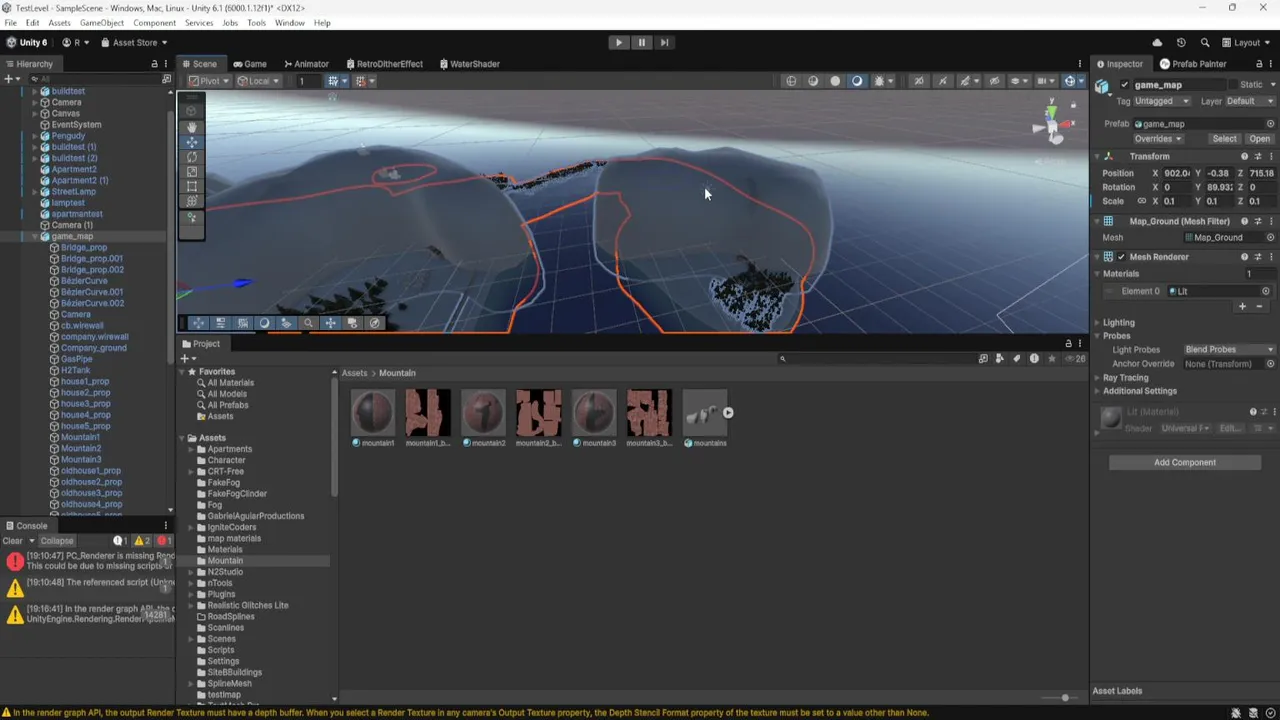Toggle the 2D view mode icon
Image resolution: width=1280 pixels, height=720 pixels.
tap(919, 81)
